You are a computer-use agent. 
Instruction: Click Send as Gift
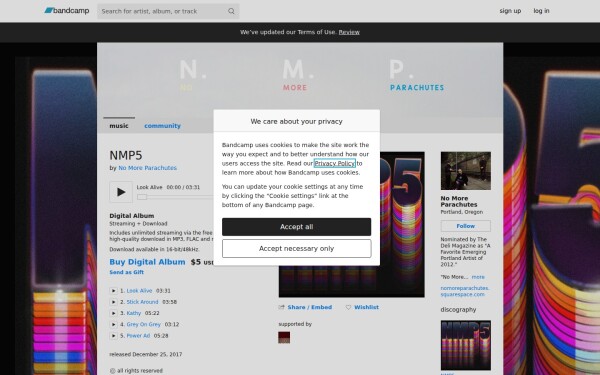pyautogui.click(x=127, y=272)
